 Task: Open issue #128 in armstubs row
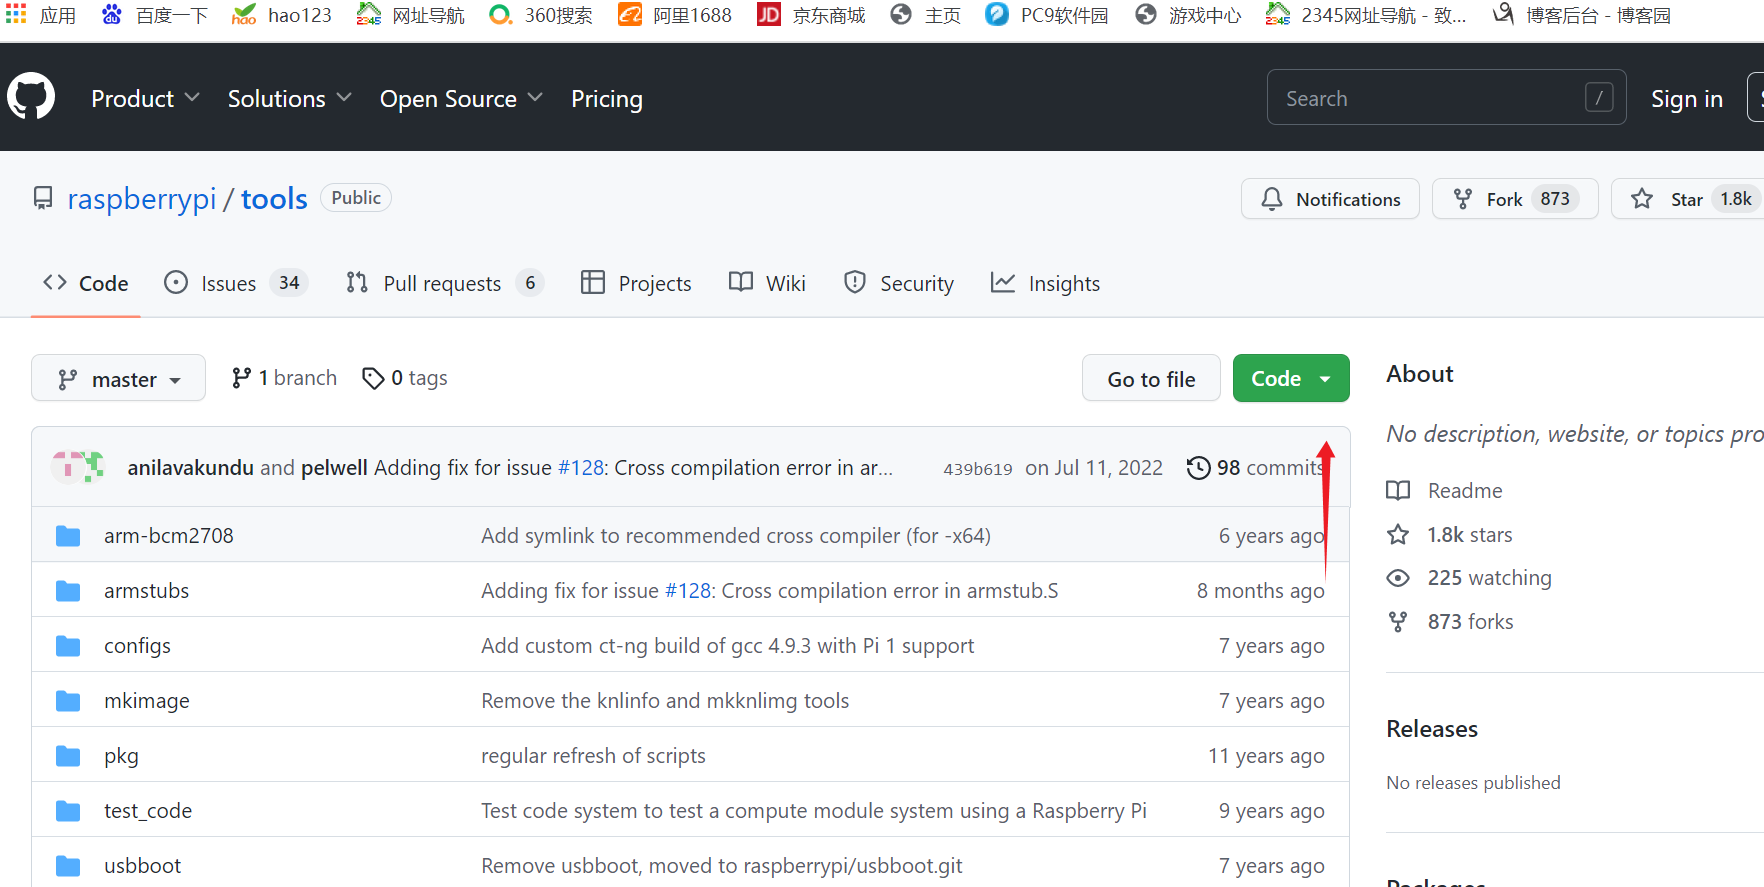[x=687, y=590]
